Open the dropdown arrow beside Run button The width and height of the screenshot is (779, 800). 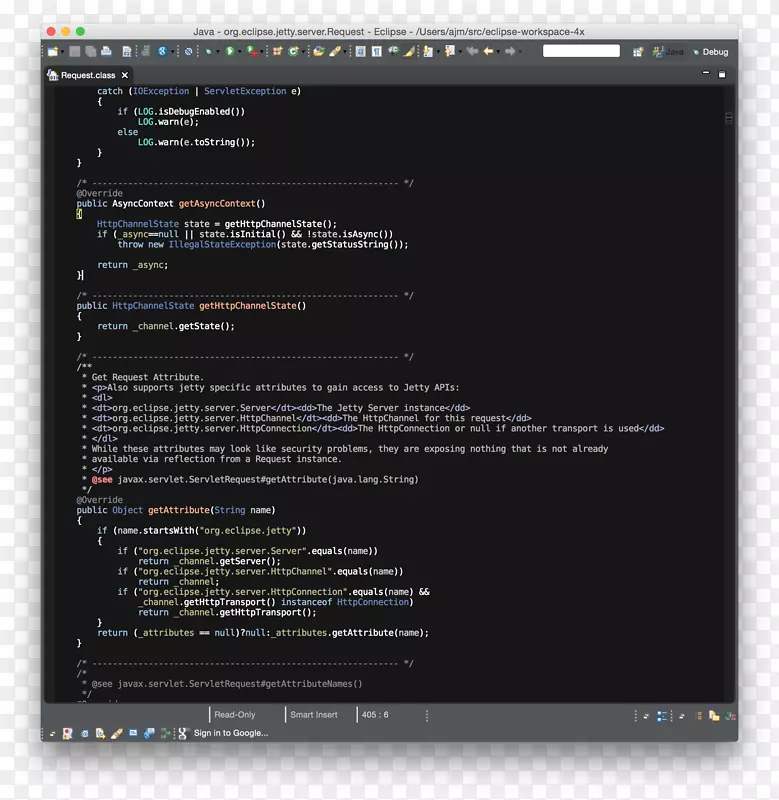[x=240, y=52]
